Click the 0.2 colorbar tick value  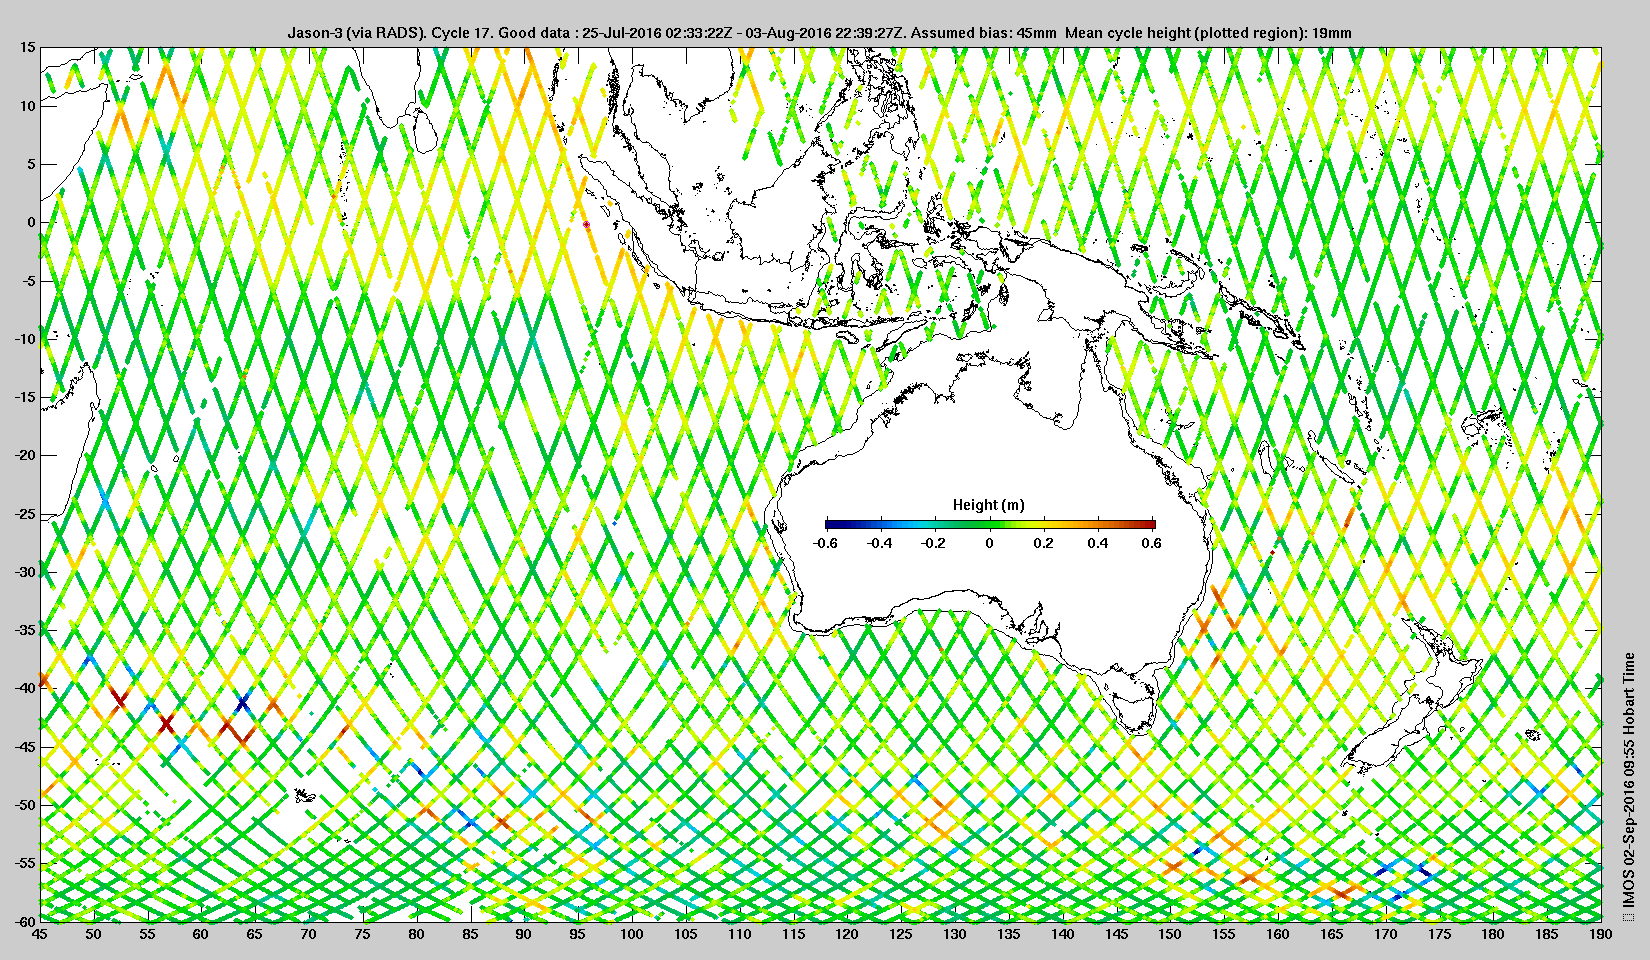[1043, 543]
